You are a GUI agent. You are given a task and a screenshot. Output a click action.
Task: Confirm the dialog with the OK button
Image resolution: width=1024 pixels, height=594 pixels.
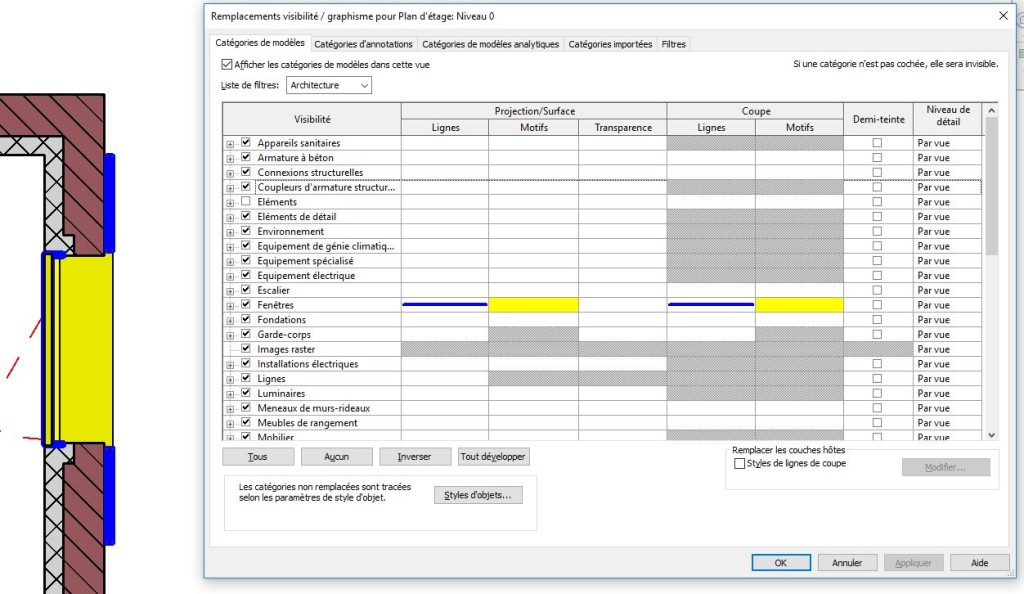point(780,563)
